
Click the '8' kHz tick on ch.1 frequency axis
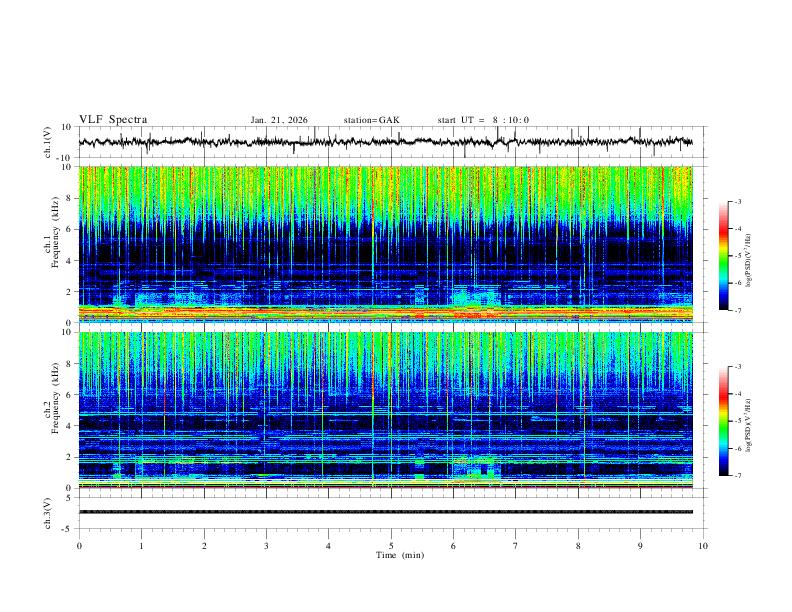69,198
